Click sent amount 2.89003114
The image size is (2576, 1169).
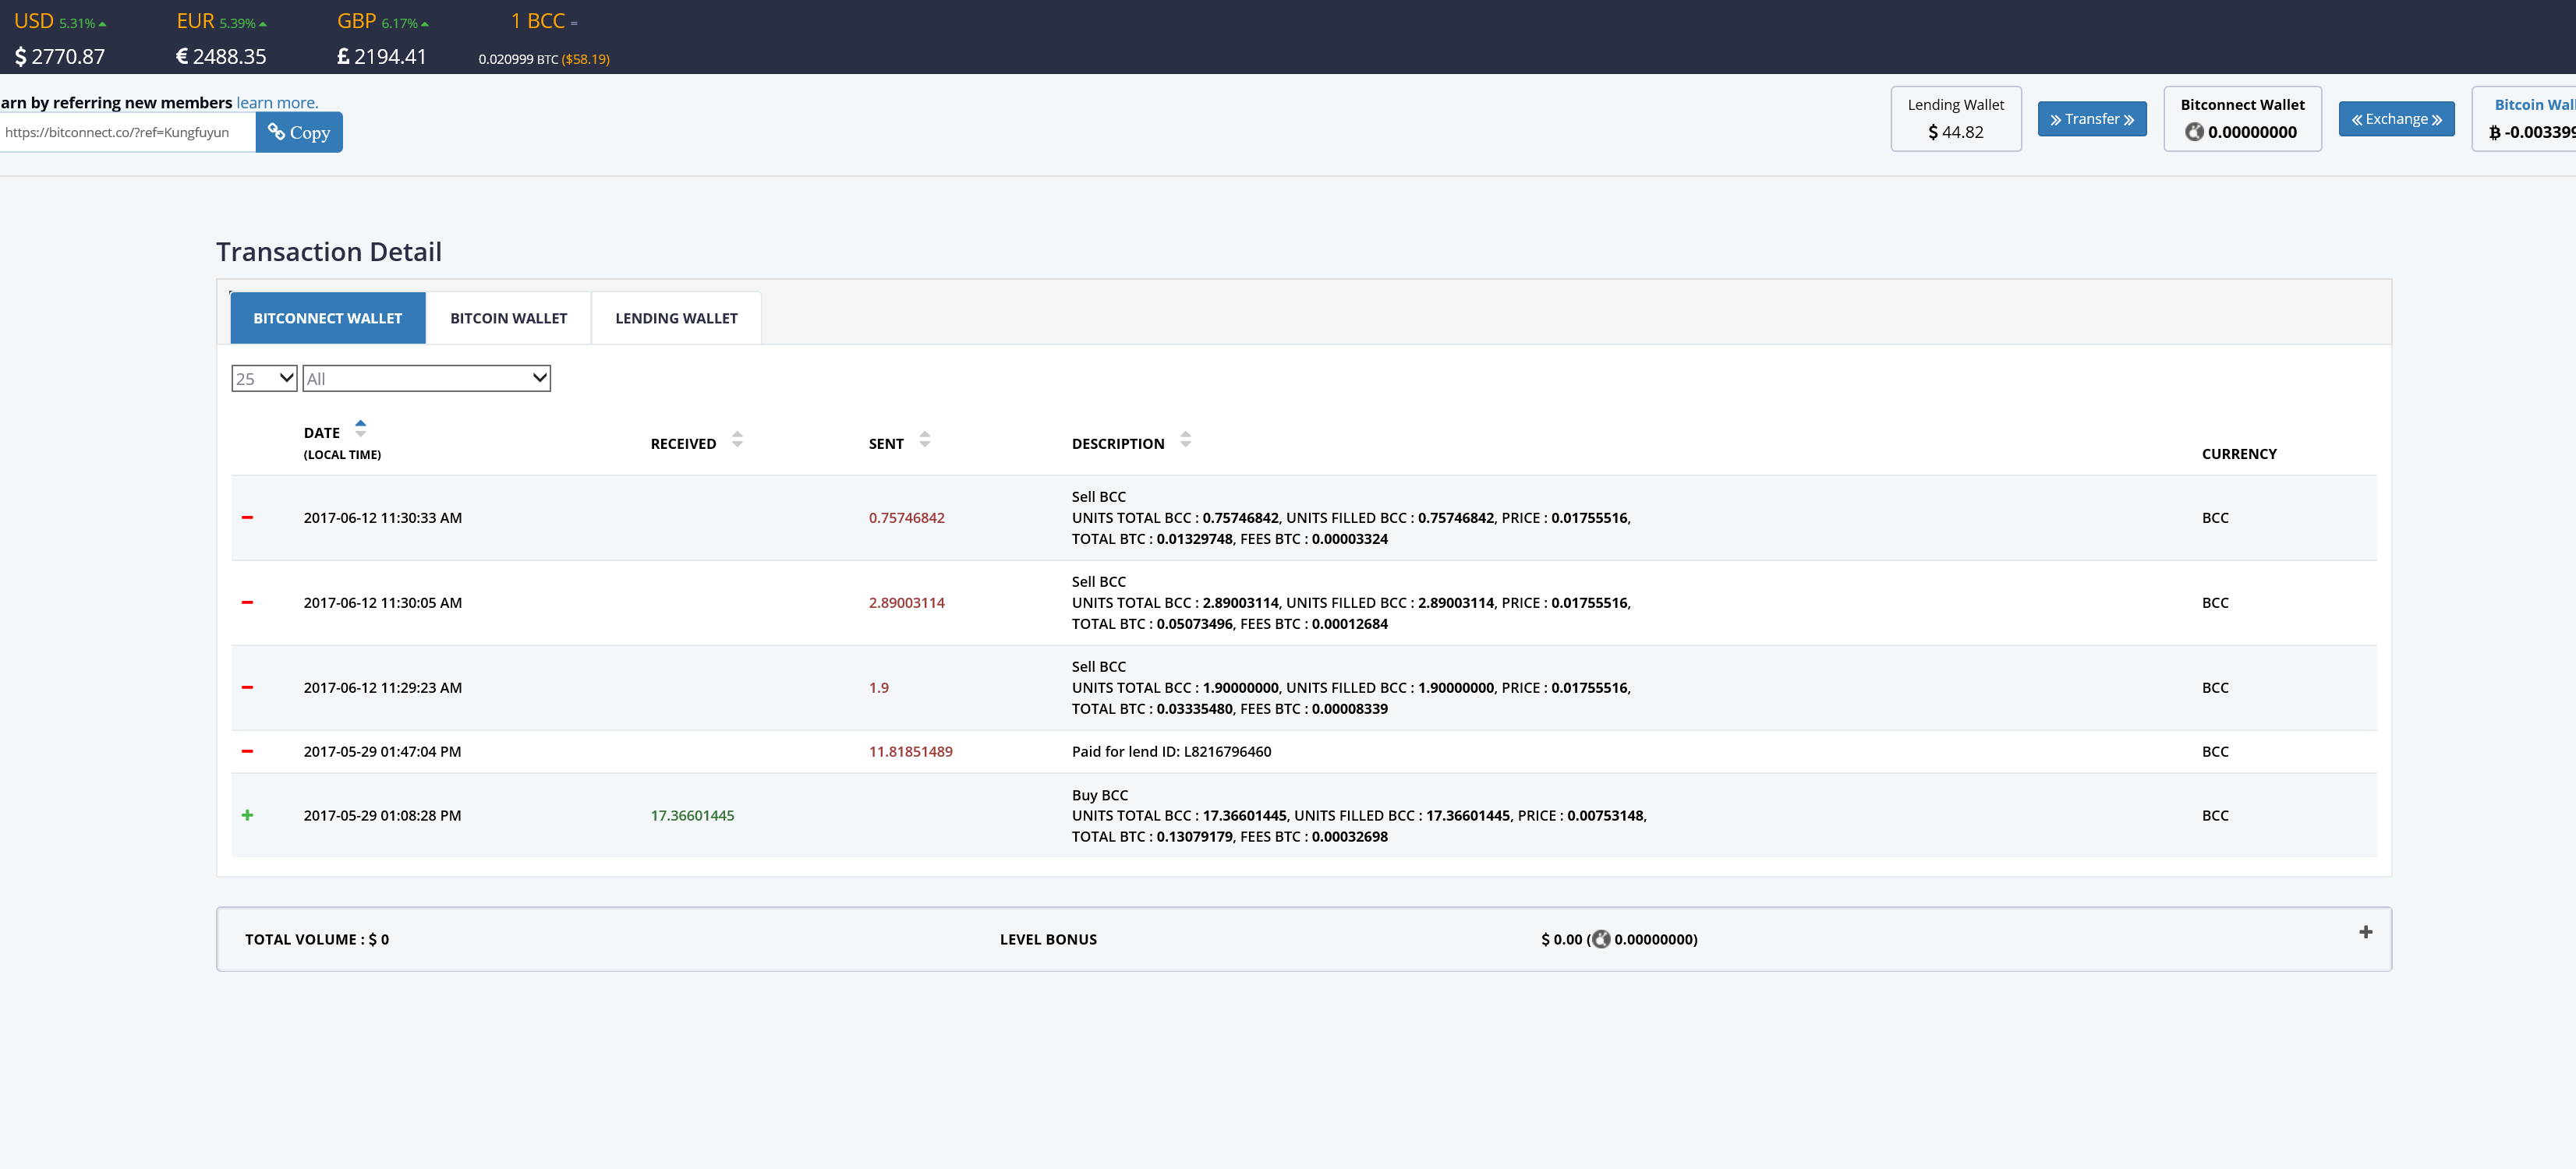coord(906,603)
